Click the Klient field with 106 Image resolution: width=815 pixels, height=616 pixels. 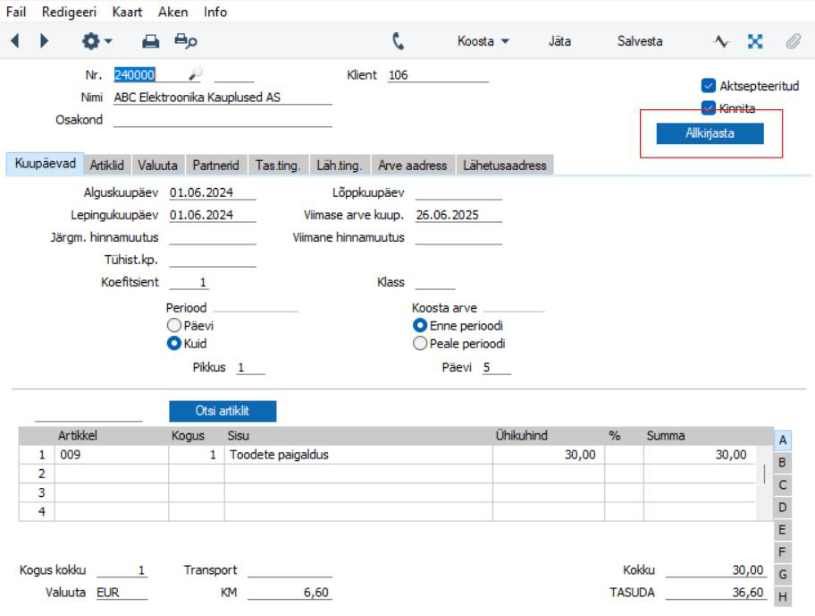click(438, 75)
